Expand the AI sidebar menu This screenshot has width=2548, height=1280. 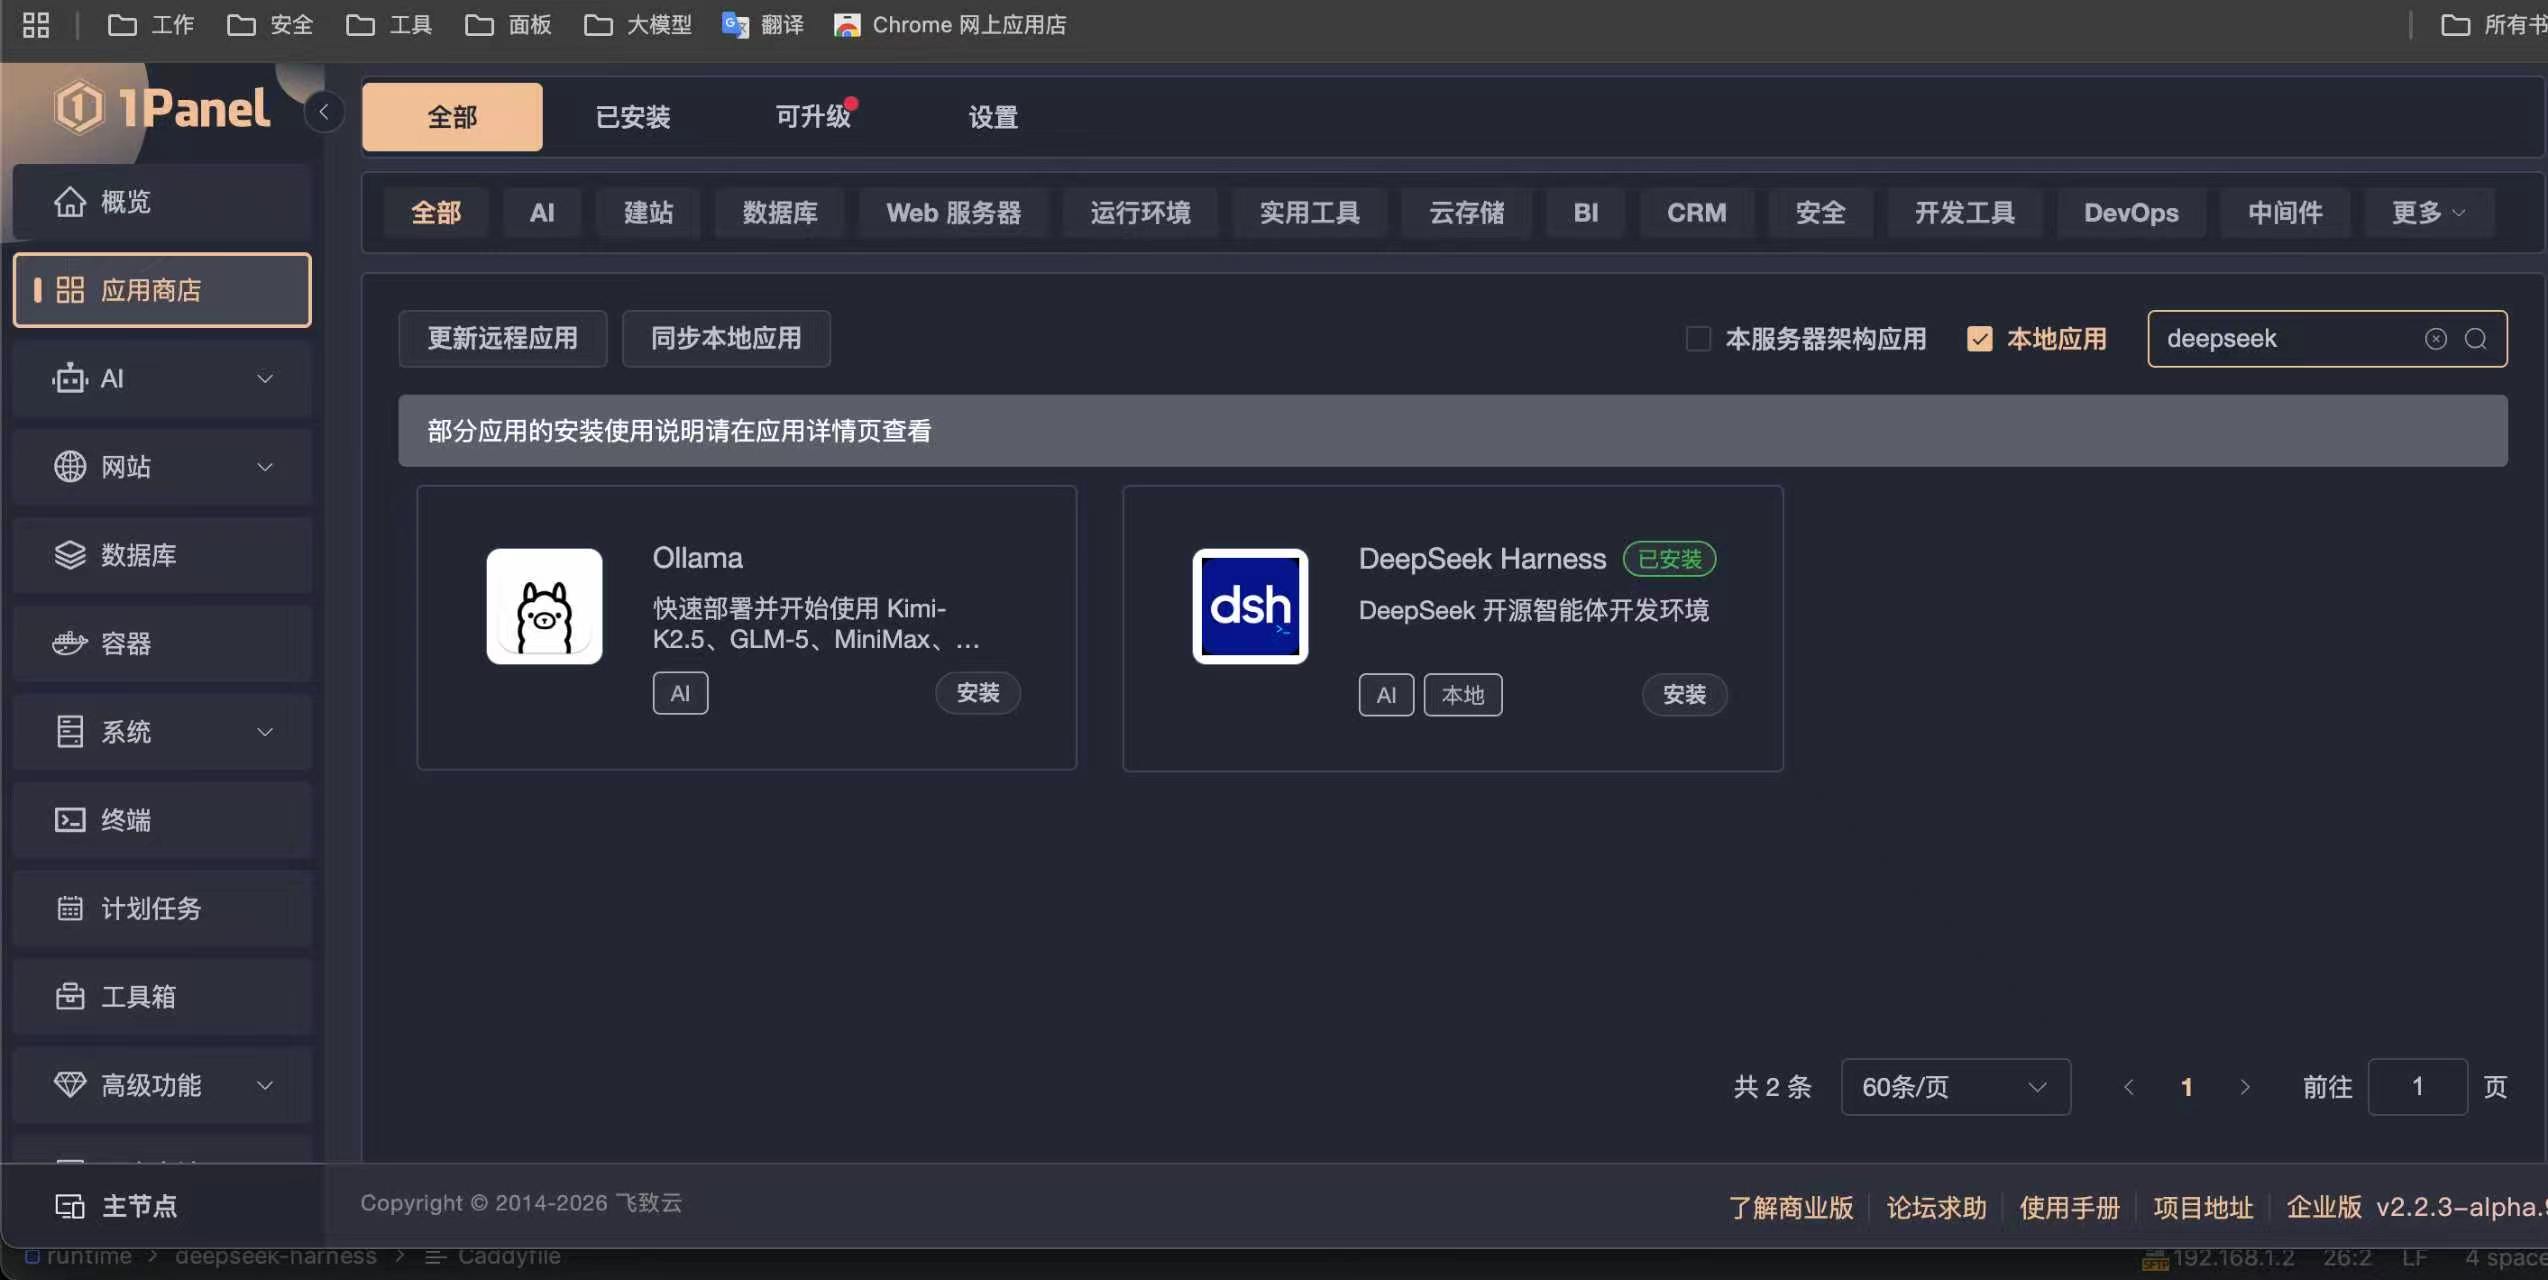(x=162, y=378)
